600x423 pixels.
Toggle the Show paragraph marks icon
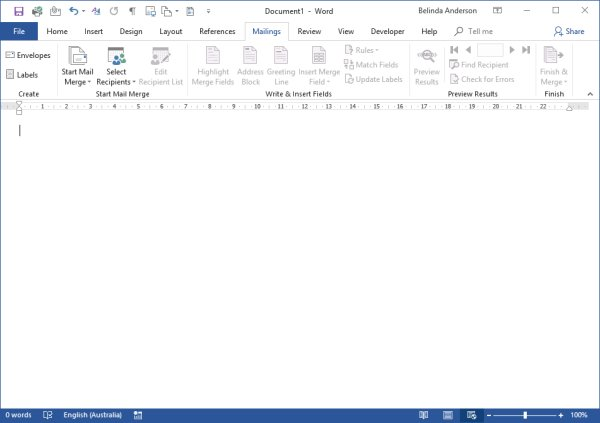point(132,11)
